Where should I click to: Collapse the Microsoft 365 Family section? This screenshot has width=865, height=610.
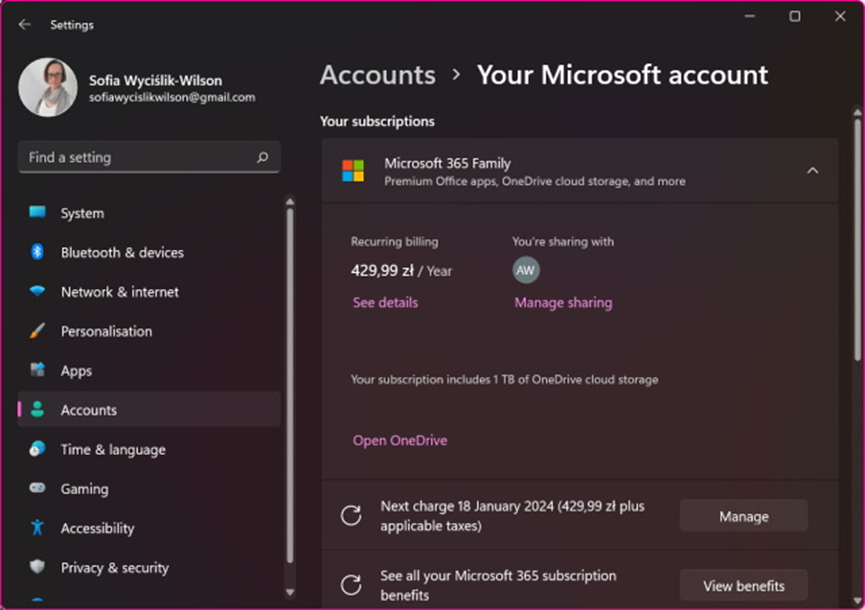point(812,171)
